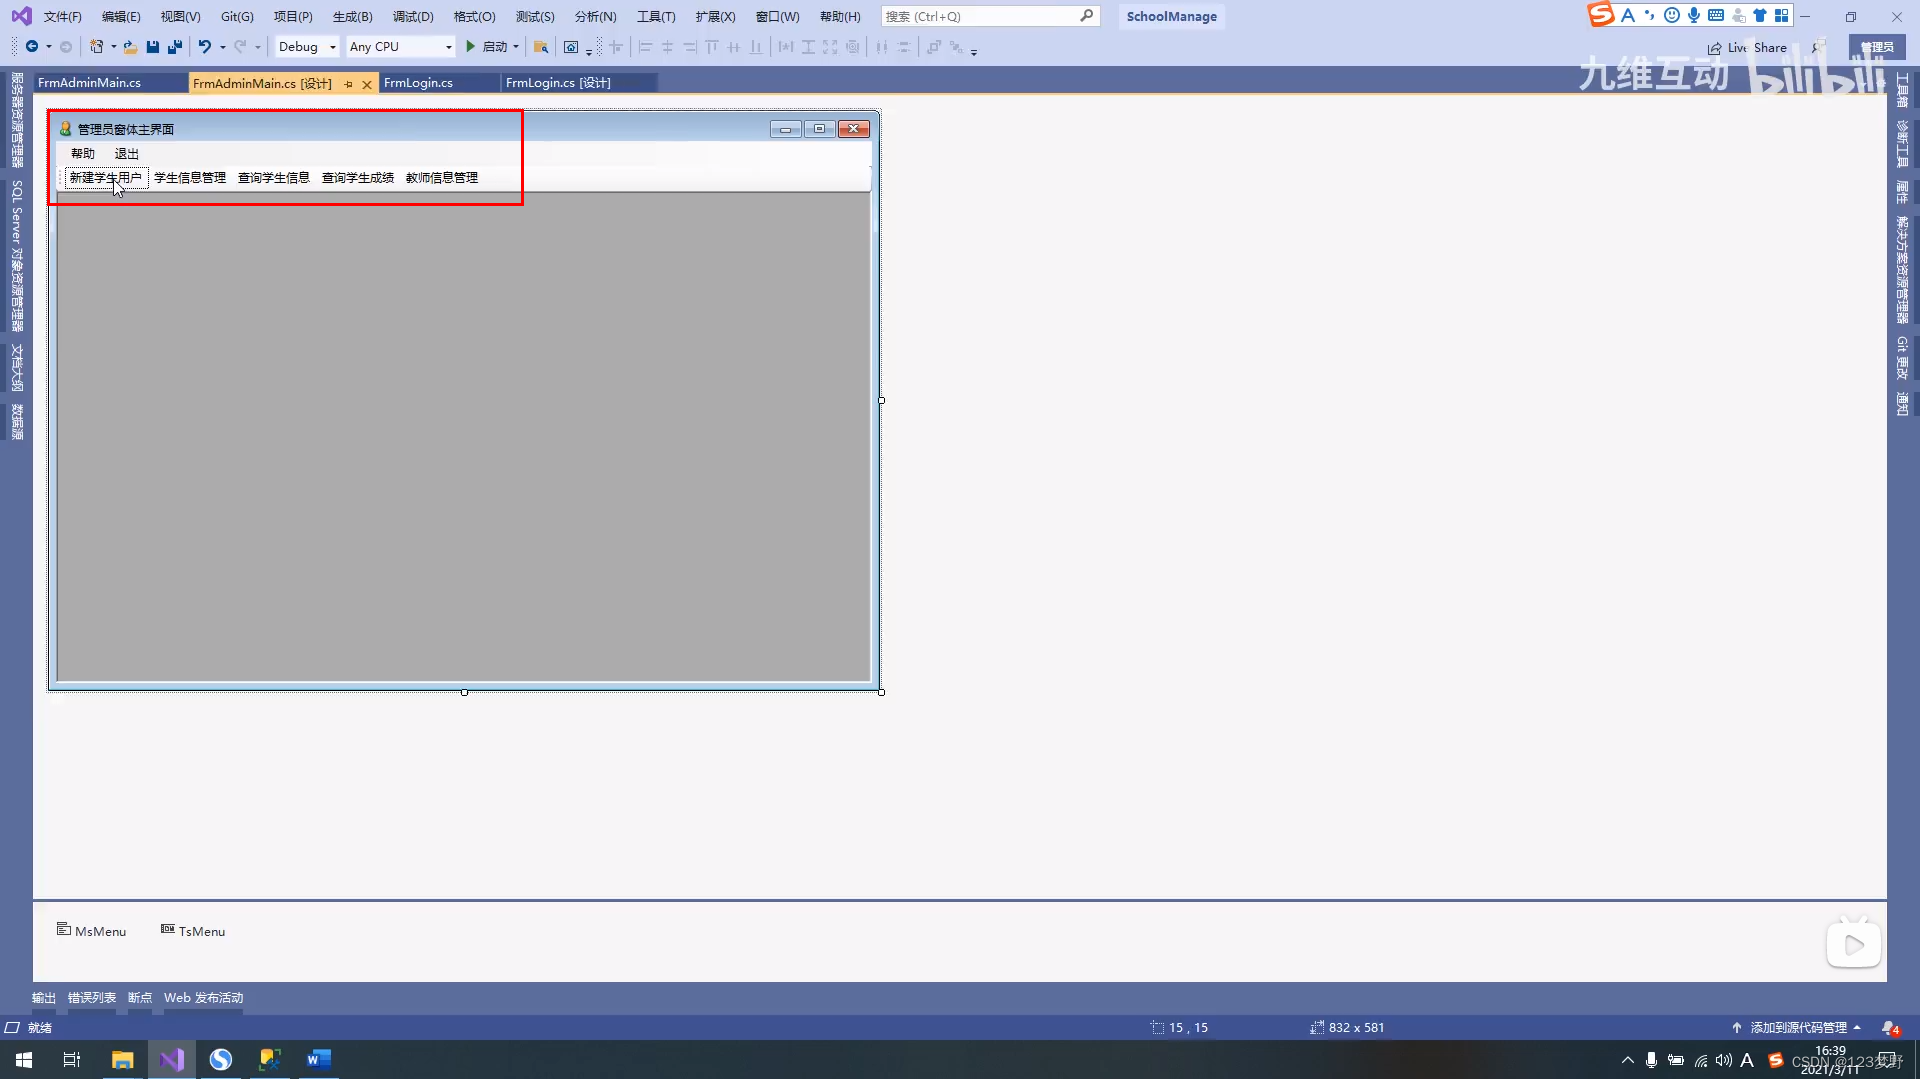Click the Align Lefts layout icon
The width and height of the screenshot is (1920, 1079).
(x=645, y=47)
